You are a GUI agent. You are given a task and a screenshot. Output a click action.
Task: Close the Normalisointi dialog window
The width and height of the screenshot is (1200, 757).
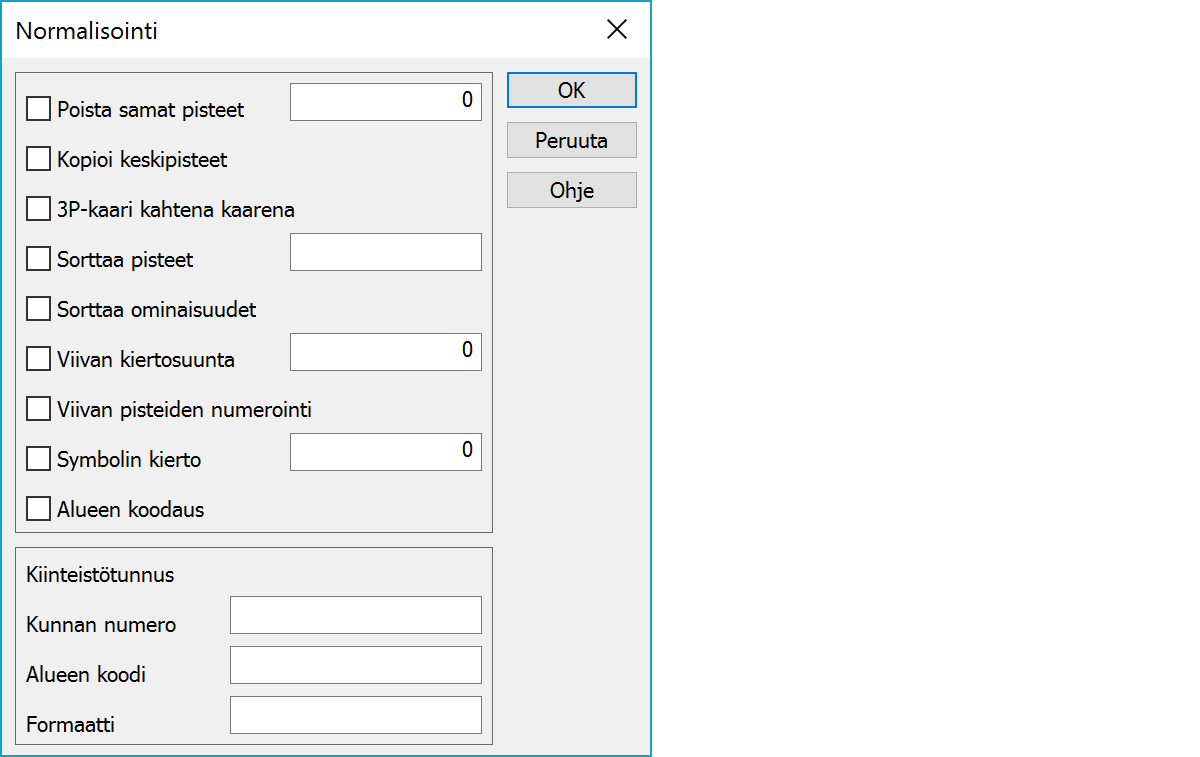[x=617, y=30]
